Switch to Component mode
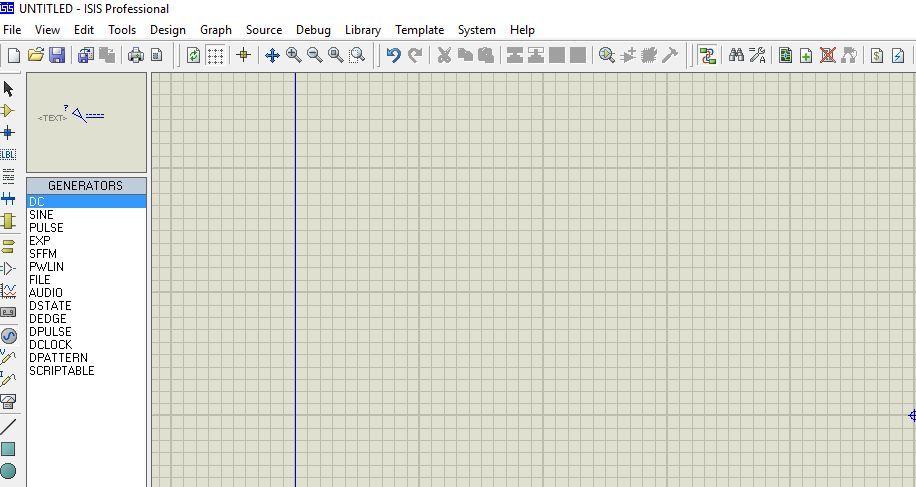Screen dimensions: 916x487 coord(8,110)
